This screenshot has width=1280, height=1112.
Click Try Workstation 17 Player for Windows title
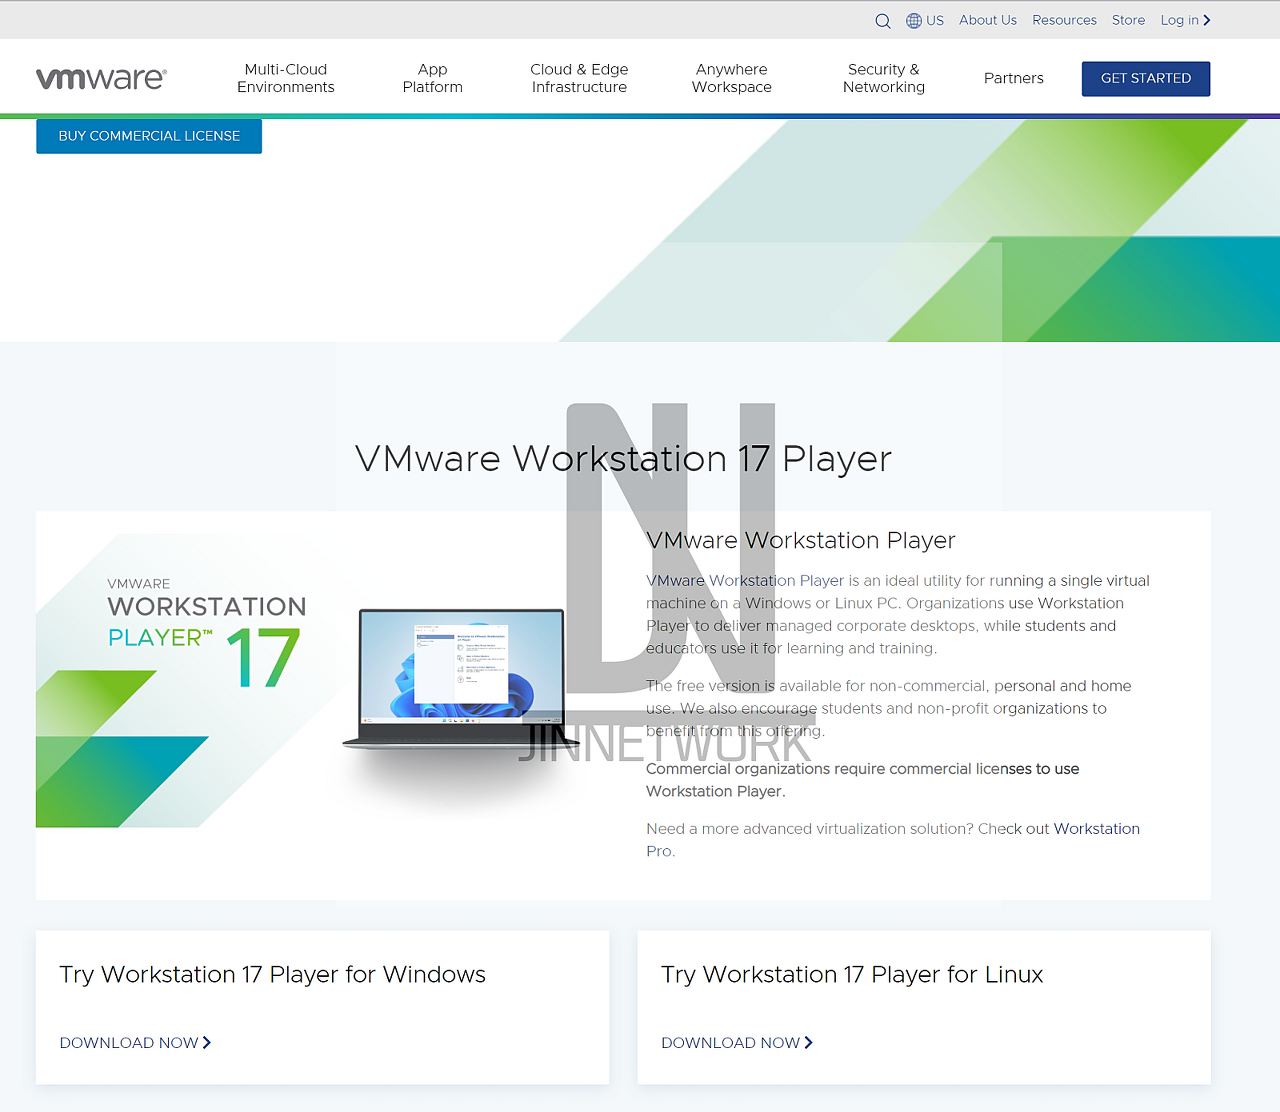point(272,974)
